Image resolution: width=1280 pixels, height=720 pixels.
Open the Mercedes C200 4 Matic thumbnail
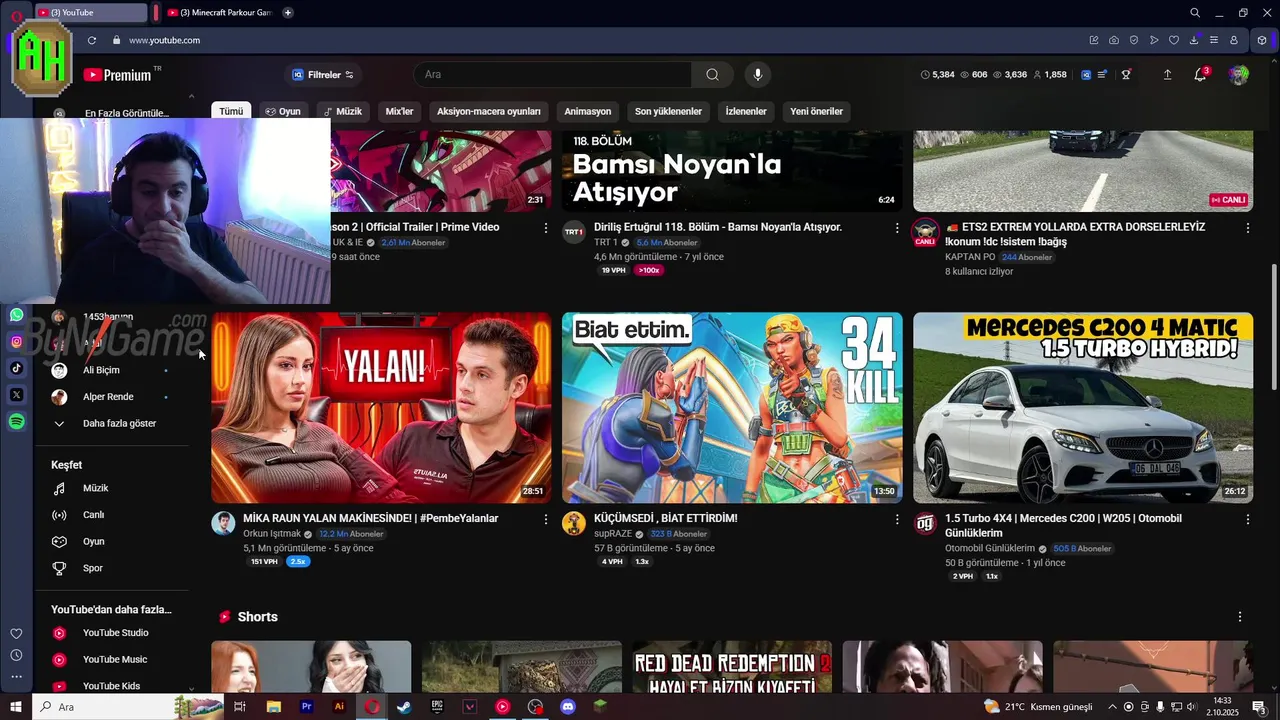click(1083, 408)
